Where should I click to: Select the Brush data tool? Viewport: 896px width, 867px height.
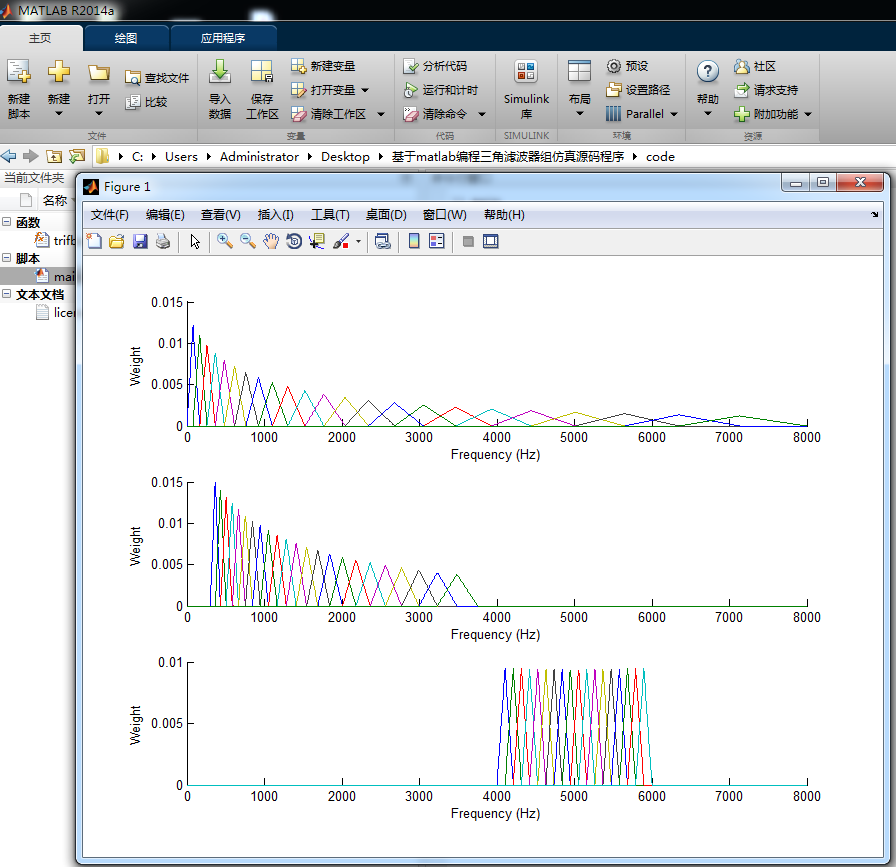[x=341, y=241]
